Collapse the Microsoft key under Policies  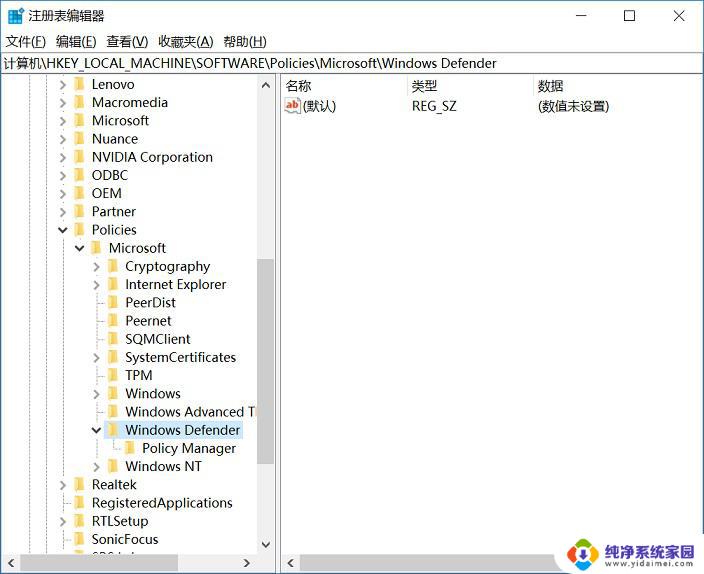tap(79, 248)
